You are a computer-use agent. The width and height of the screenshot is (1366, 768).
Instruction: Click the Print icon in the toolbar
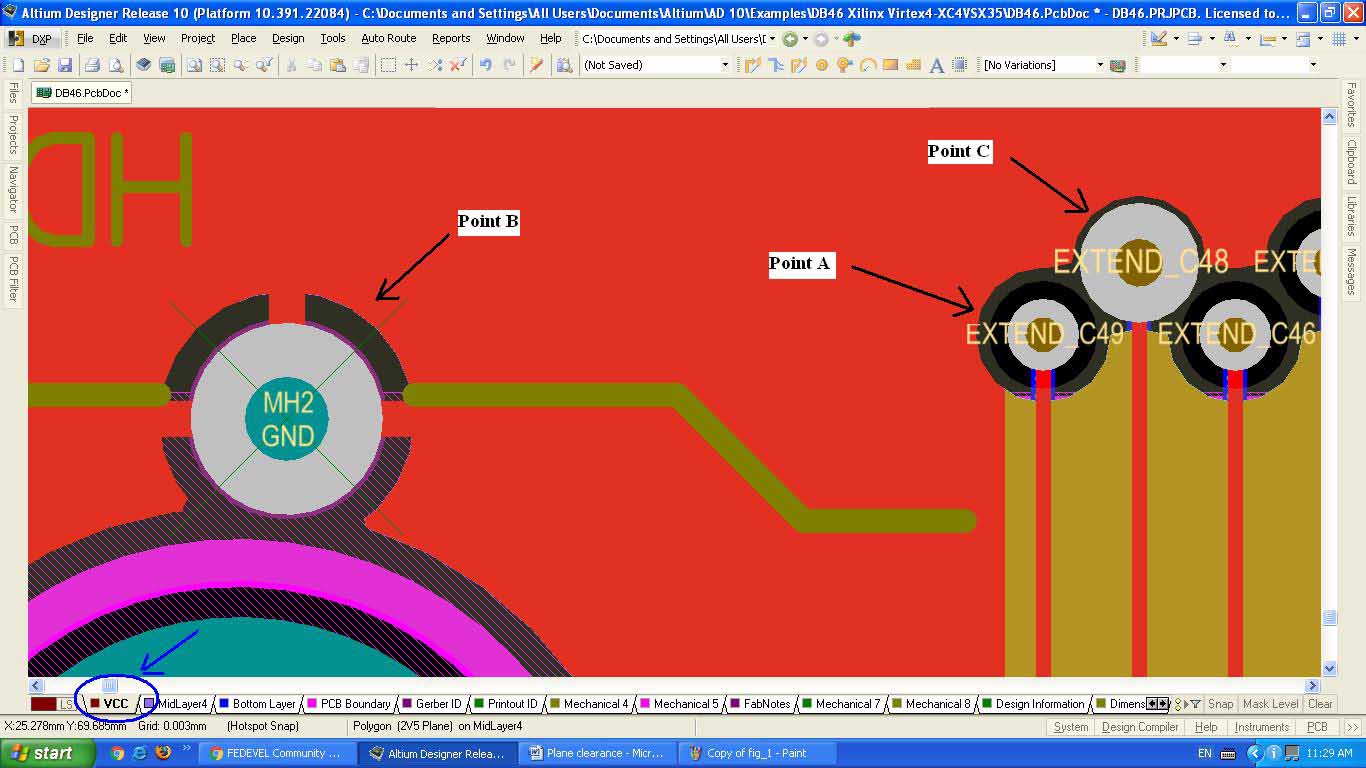tap(92, 65)
